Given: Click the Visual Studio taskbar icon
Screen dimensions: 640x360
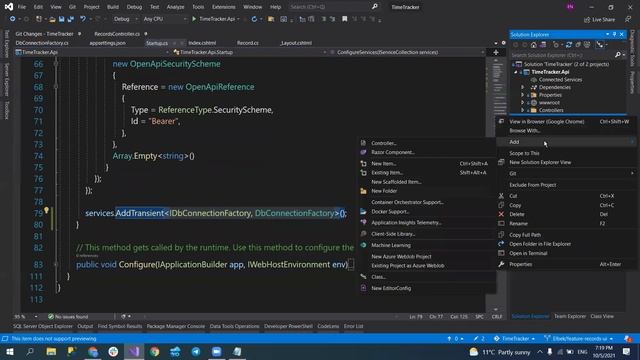Looking at the screenshot, I should (x=134, y=351).
